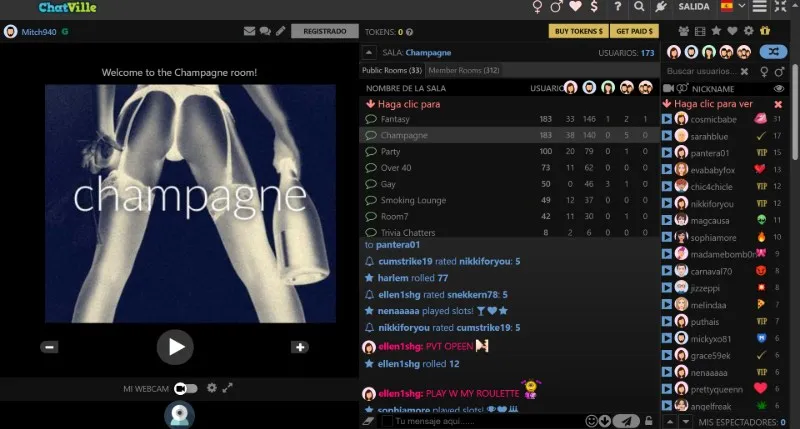
Task: Open the film strip videos icon
Action: click(700, 31)
